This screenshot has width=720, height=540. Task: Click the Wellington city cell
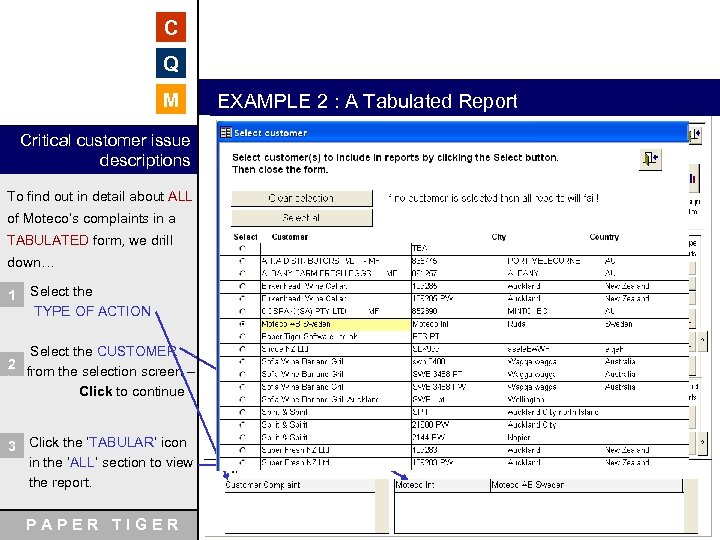[x=526, y=399]
